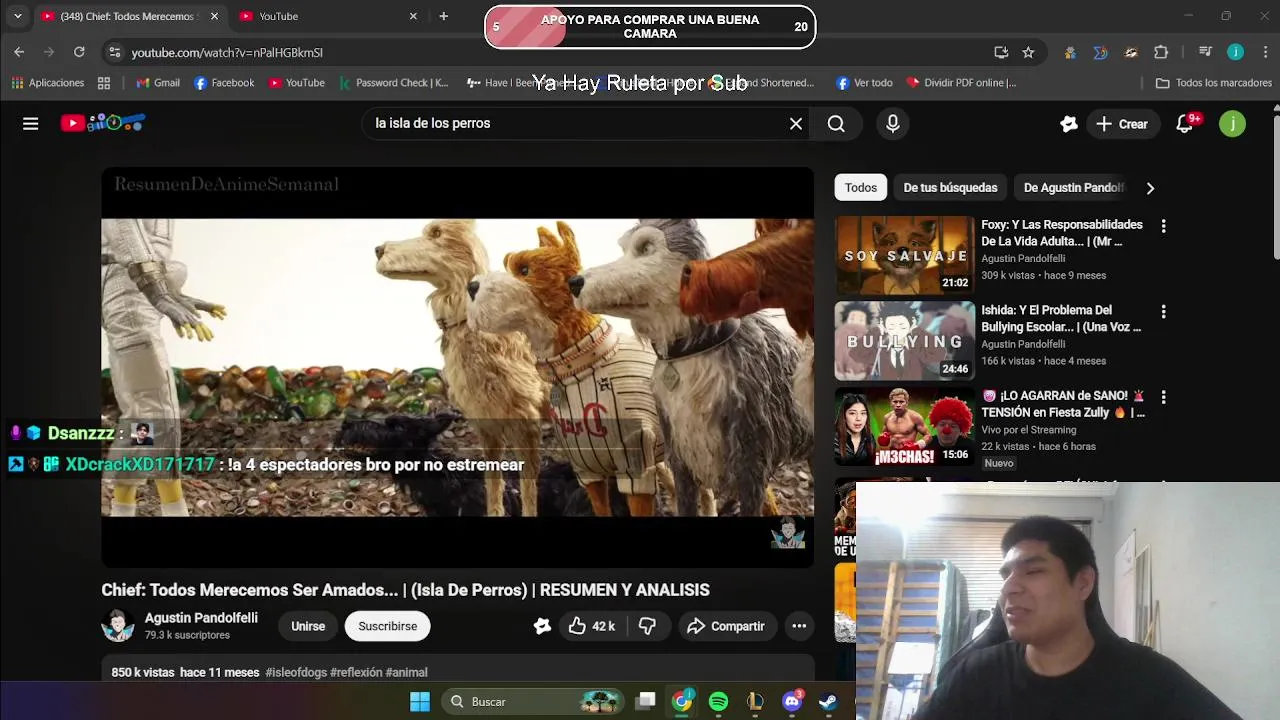This screenshot has width=1280, height=720.
Task: Click the icon left of like button
Action: point(542,626)
